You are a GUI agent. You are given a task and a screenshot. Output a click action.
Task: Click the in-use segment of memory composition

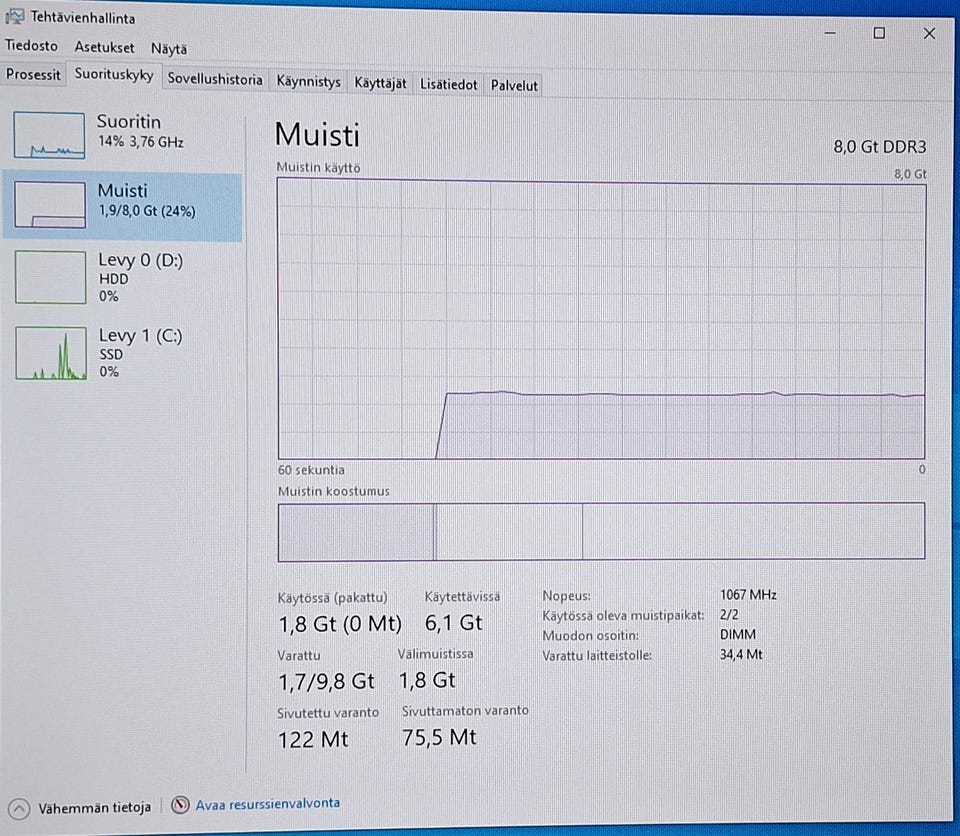(x=356, y=532)
